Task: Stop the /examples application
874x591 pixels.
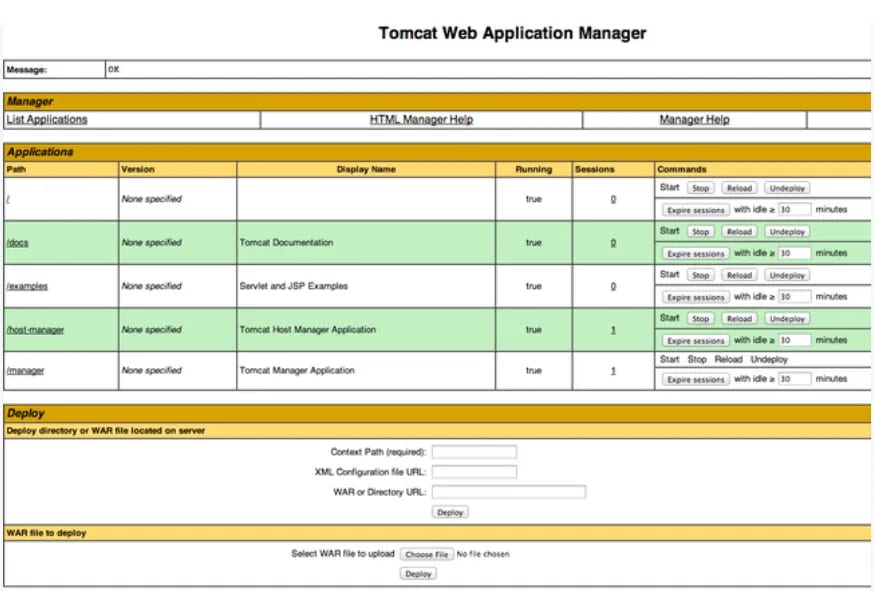Action: click(x=701, y=275)
